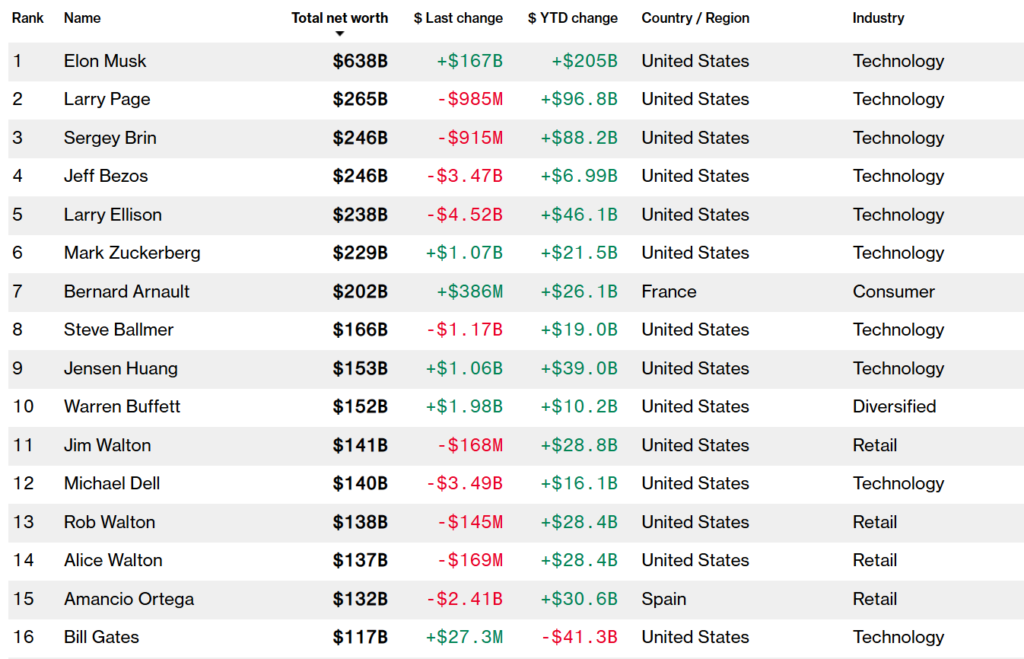The height and width of the screenshot is (659, 1024).
Task: Open Mark Zuckerberg's entry
Action: pos(132,253)
